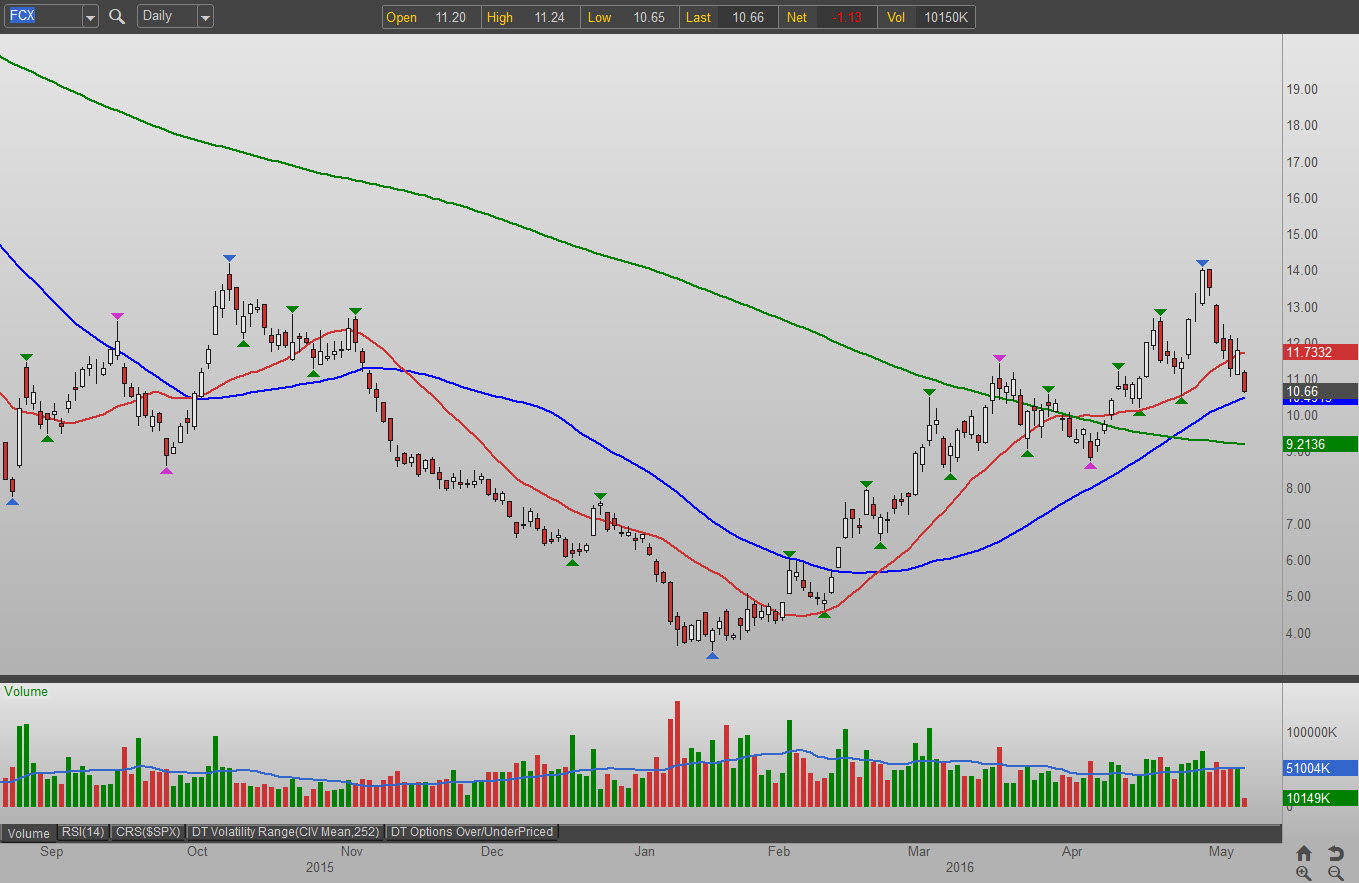Click the blue marker at the January low
This screenshot has height=883, width=1359.
coord(712,656)
